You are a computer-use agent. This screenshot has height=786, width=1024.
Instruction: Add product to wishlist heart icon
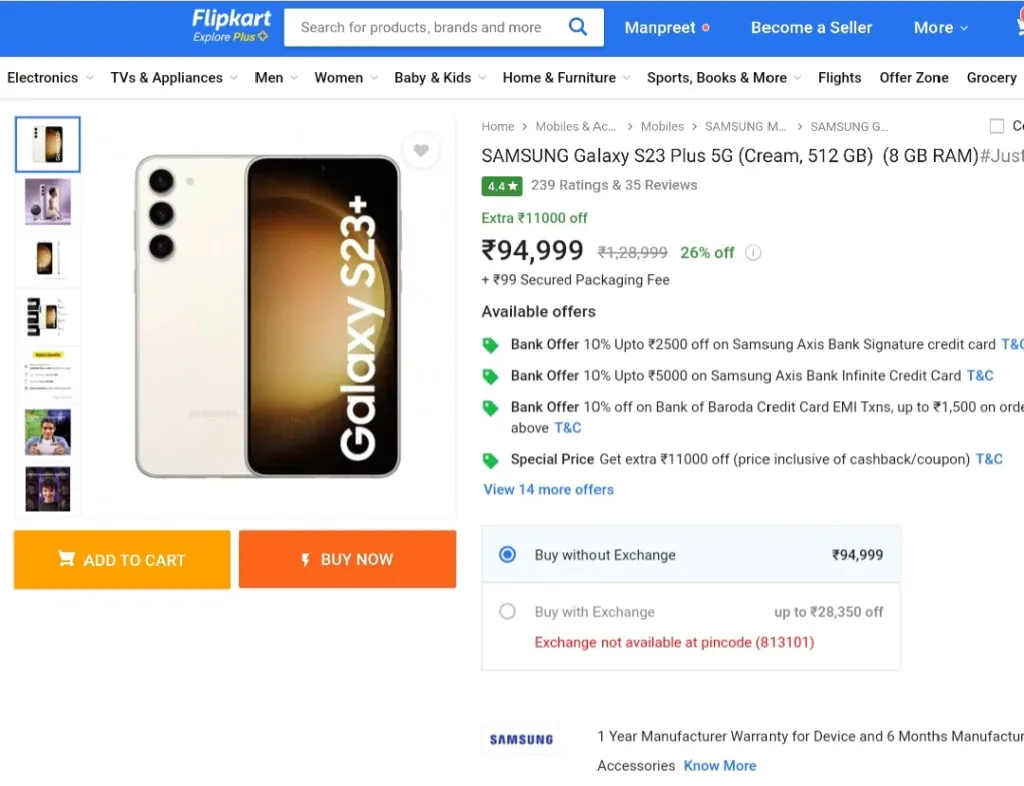(421, 150)
